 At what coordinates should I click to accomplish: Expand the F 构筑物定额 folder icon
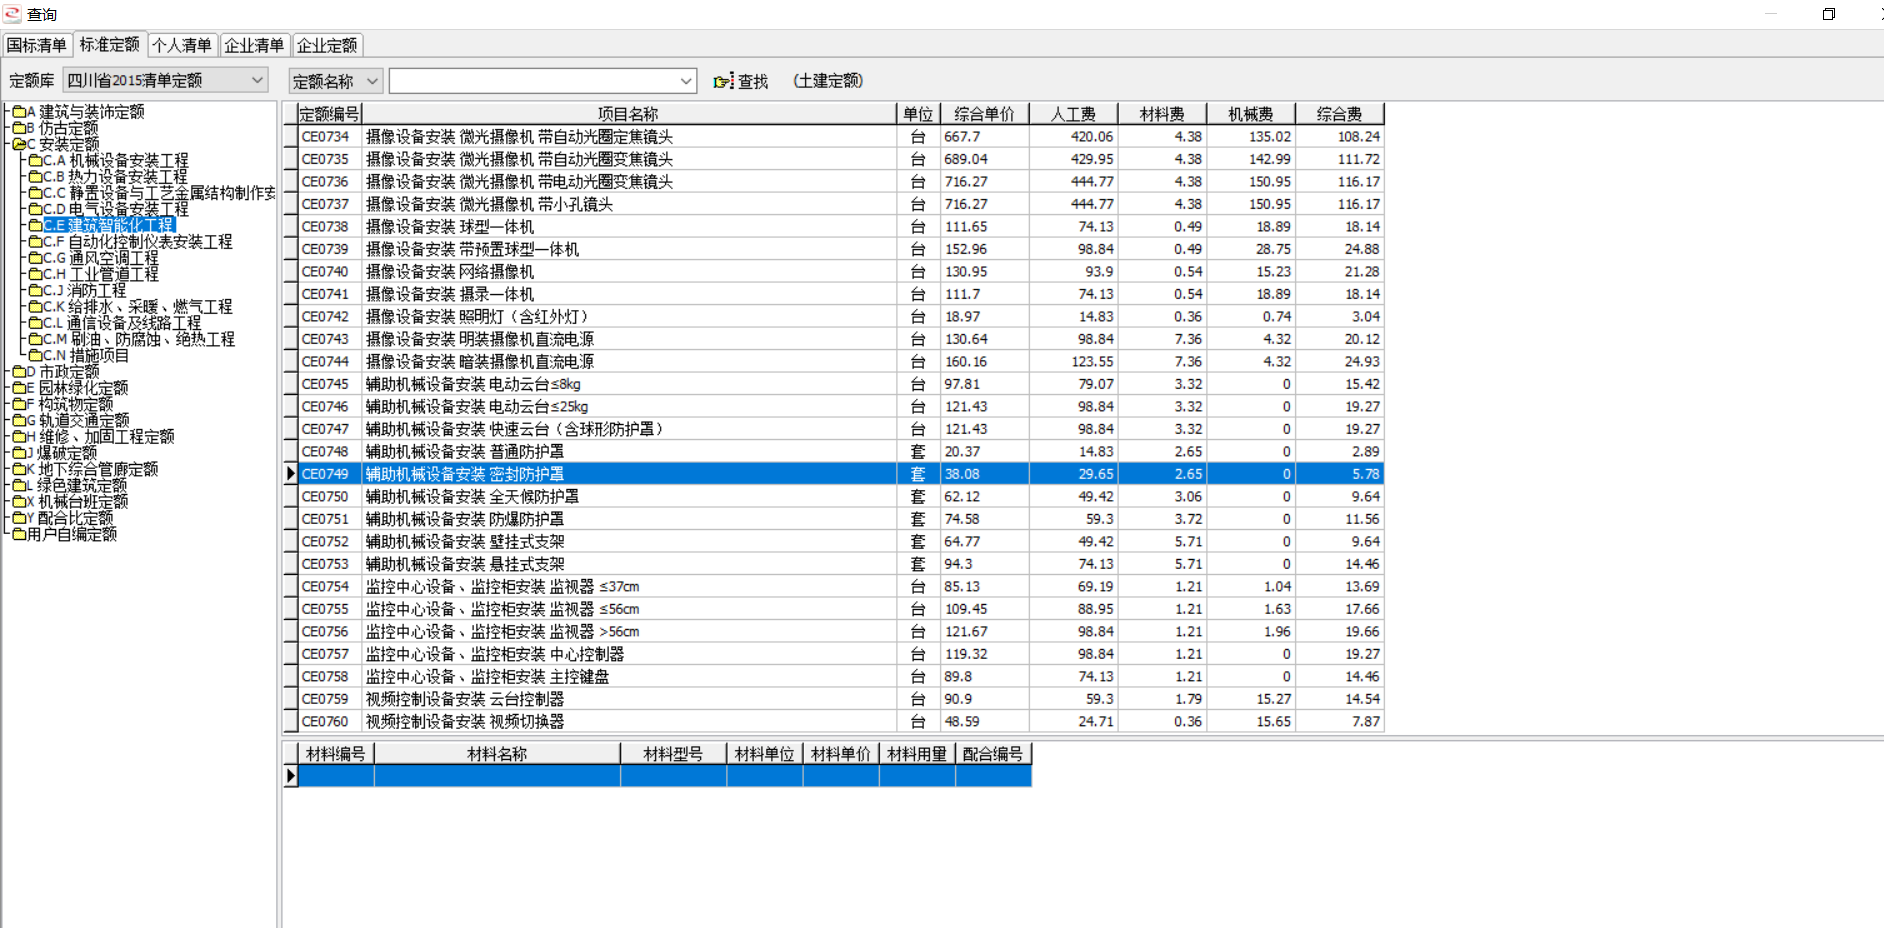19,404
